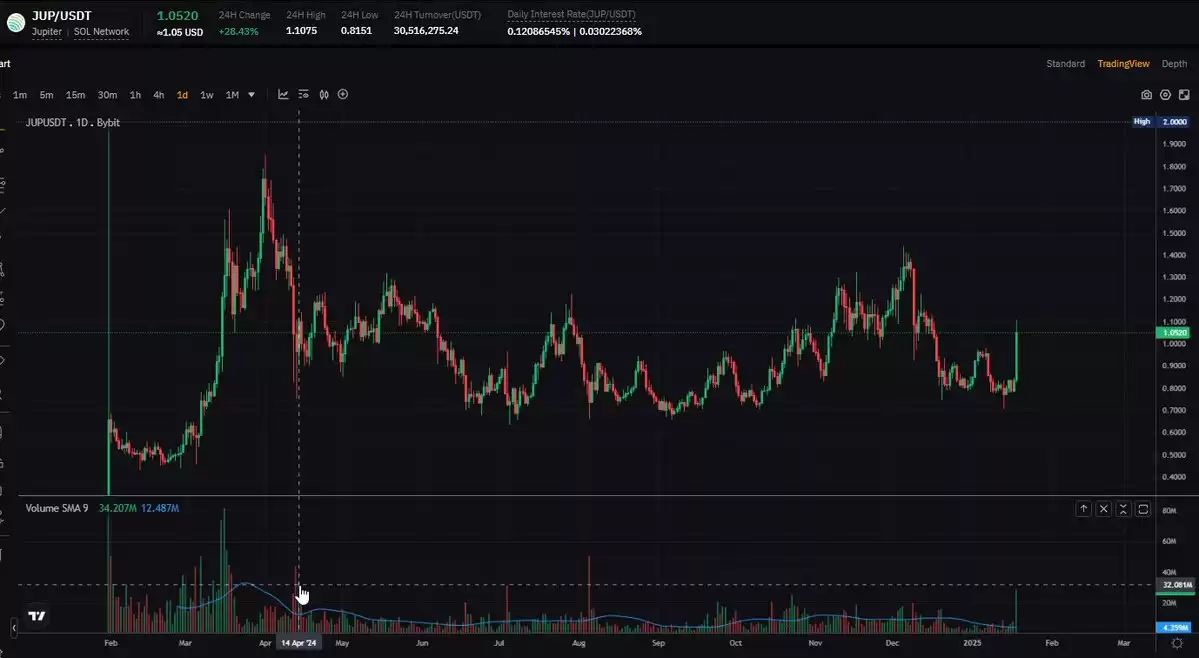Screen dimensions: 1199x658
Task: Select the 15m timeframe
Action: click(x=75, y=95)
